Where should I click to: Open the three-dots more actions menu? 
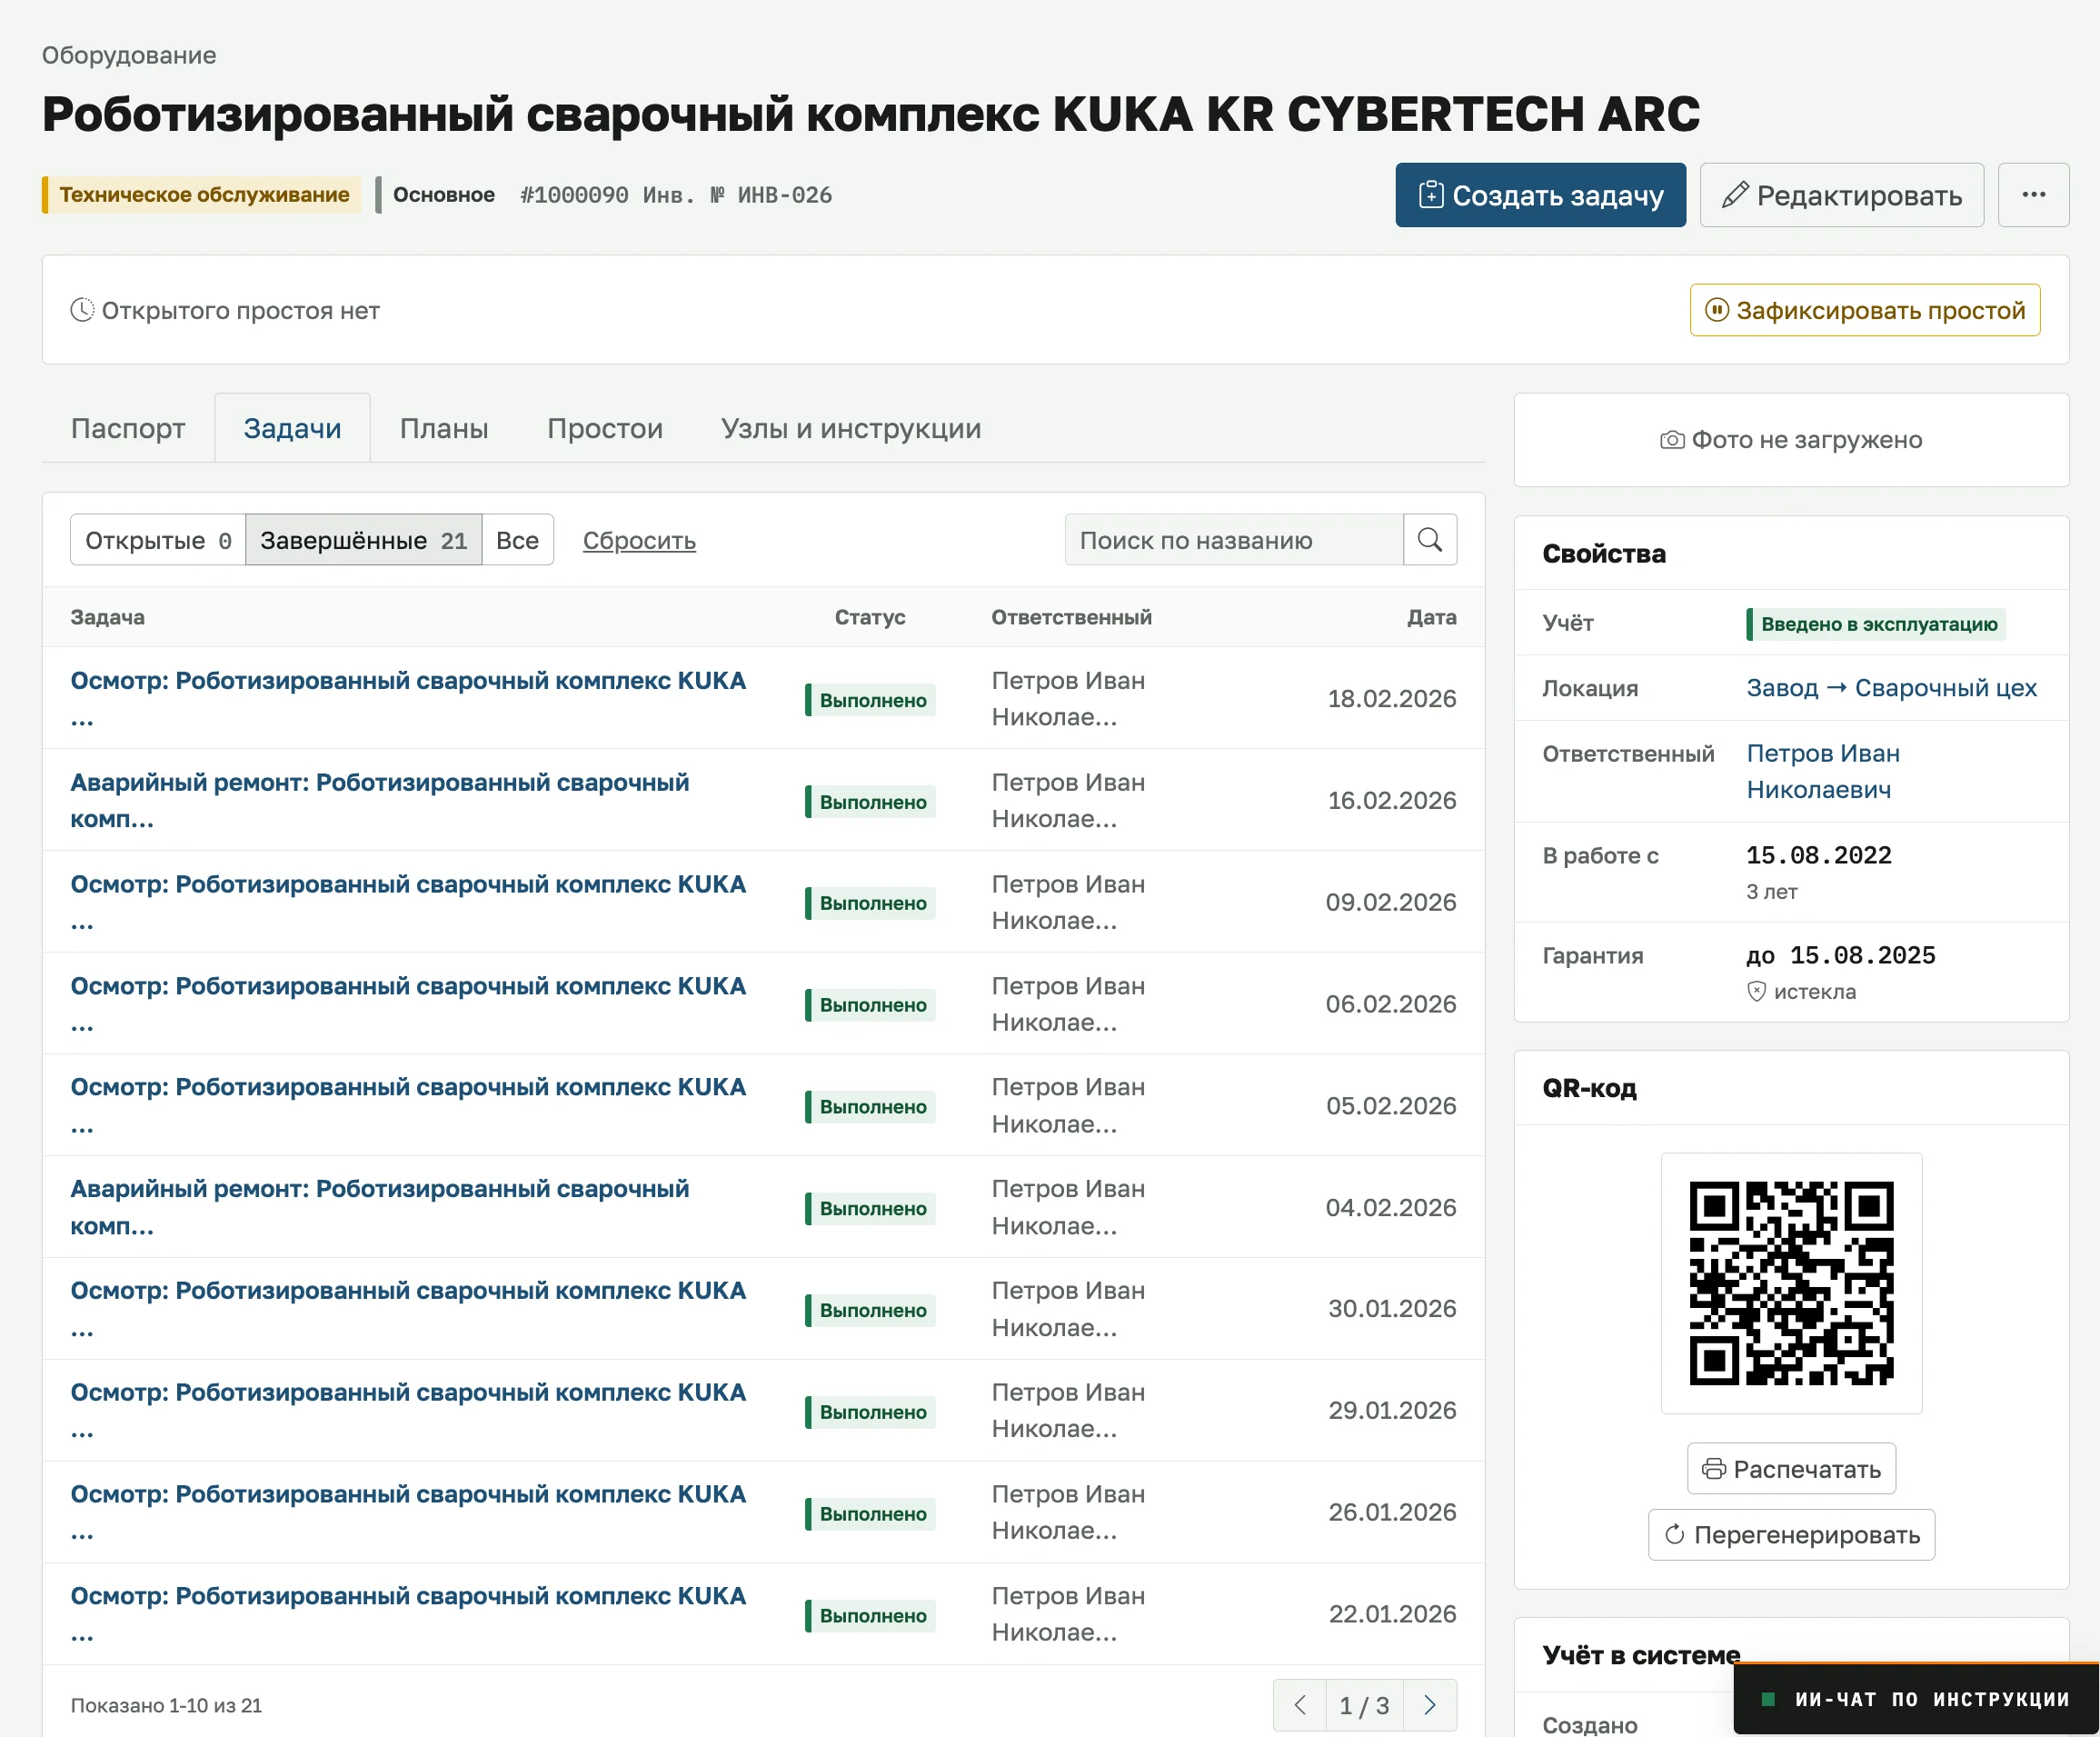pyautogui.click(x=2033, y=195)
